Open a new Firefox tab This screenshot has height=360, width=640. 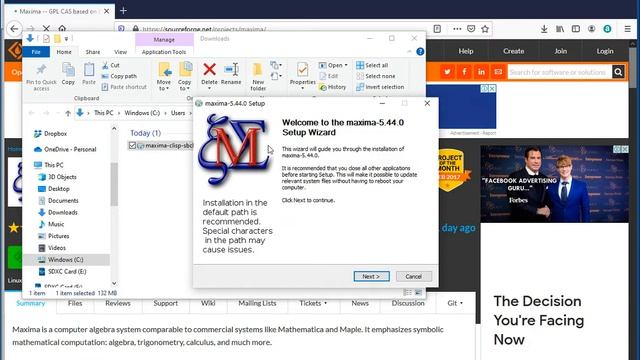coord(123,11)
